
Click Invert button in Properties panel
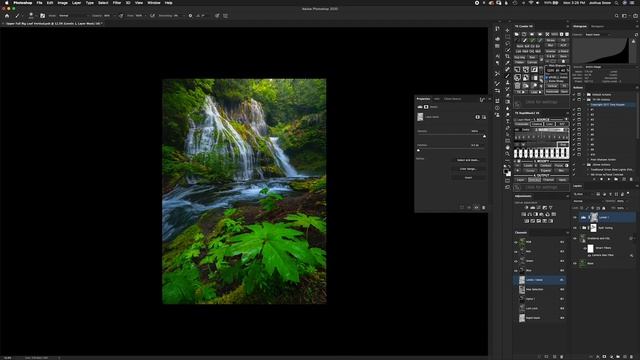(468, 178)
